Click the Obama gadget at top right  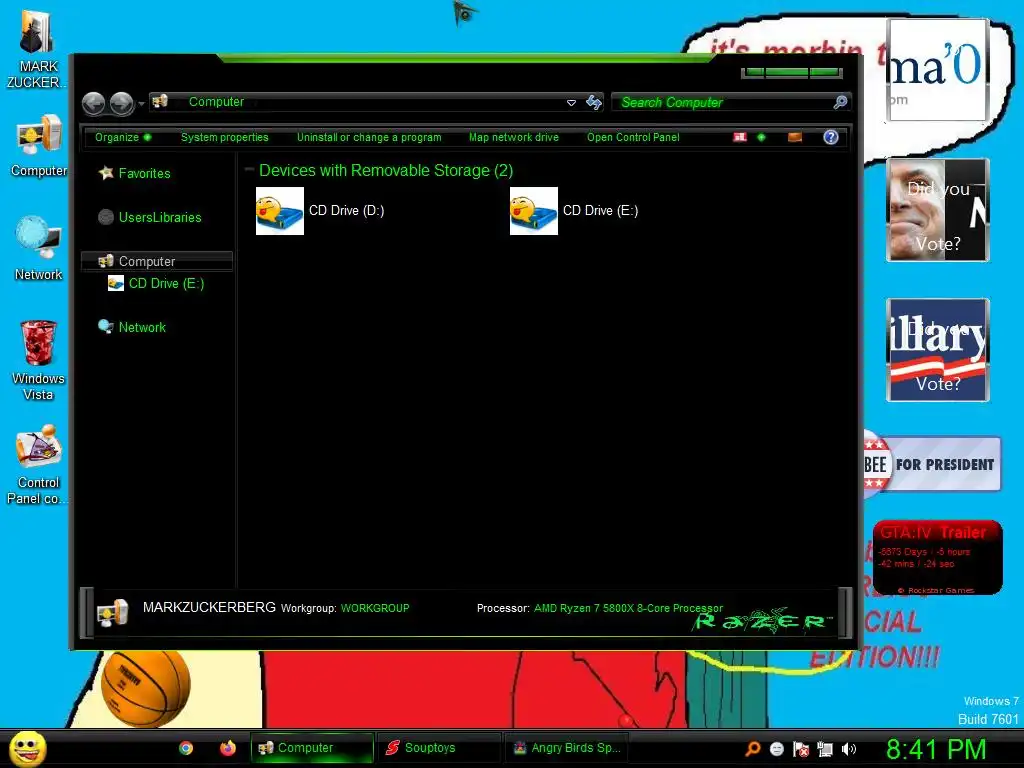tap(936, 70)
